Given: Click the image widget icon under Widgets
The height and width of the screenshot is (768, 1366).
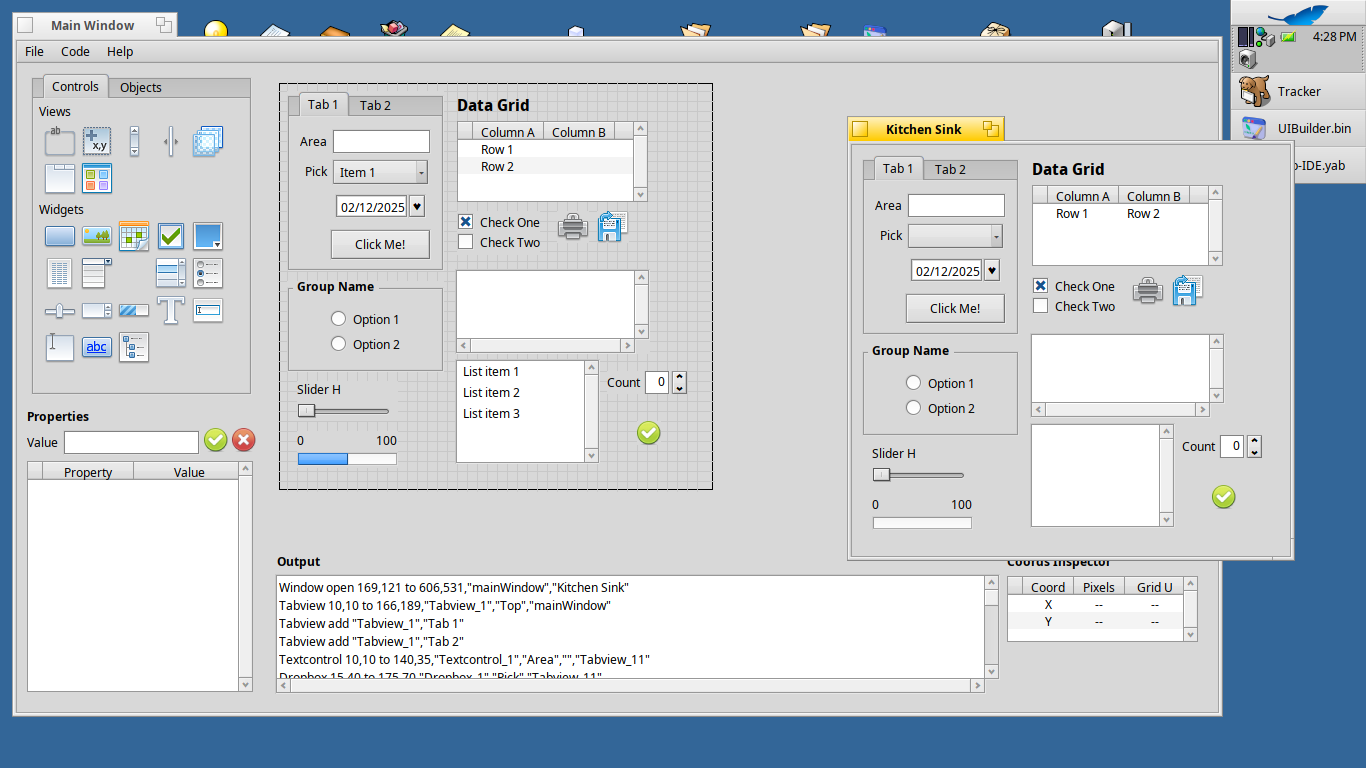Looking at the screenshot, I should click(97, 236).
